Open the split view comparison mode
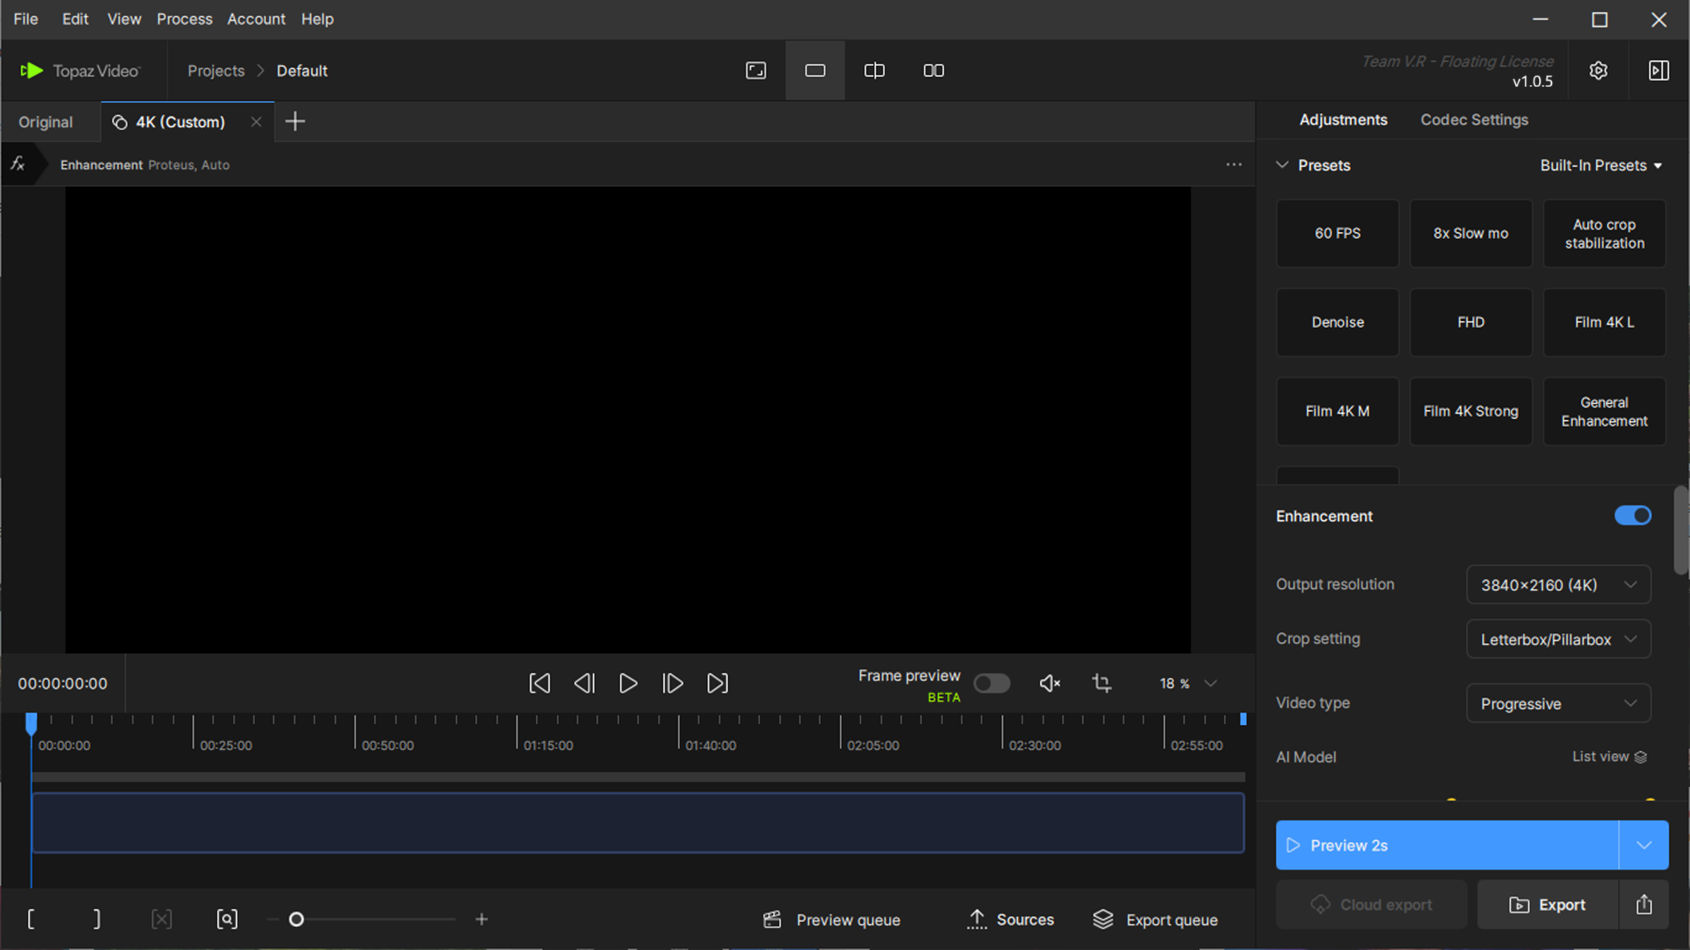Screen dimensions: 1690x950 [x=873, y=70]
